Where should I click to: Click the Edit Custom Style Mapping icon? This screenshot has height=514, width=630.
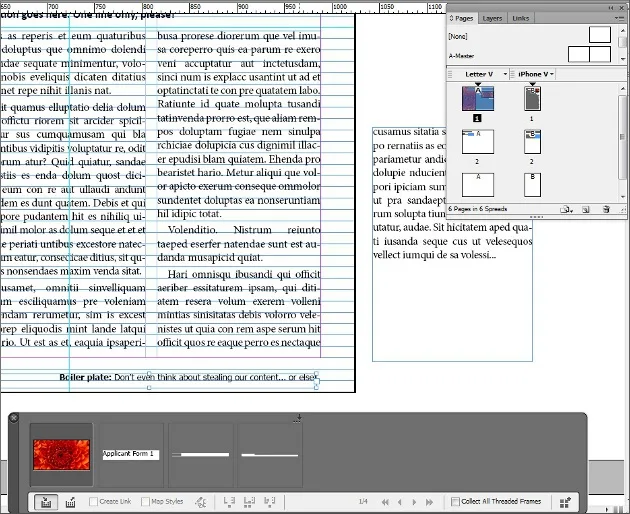tap(200, 502)
